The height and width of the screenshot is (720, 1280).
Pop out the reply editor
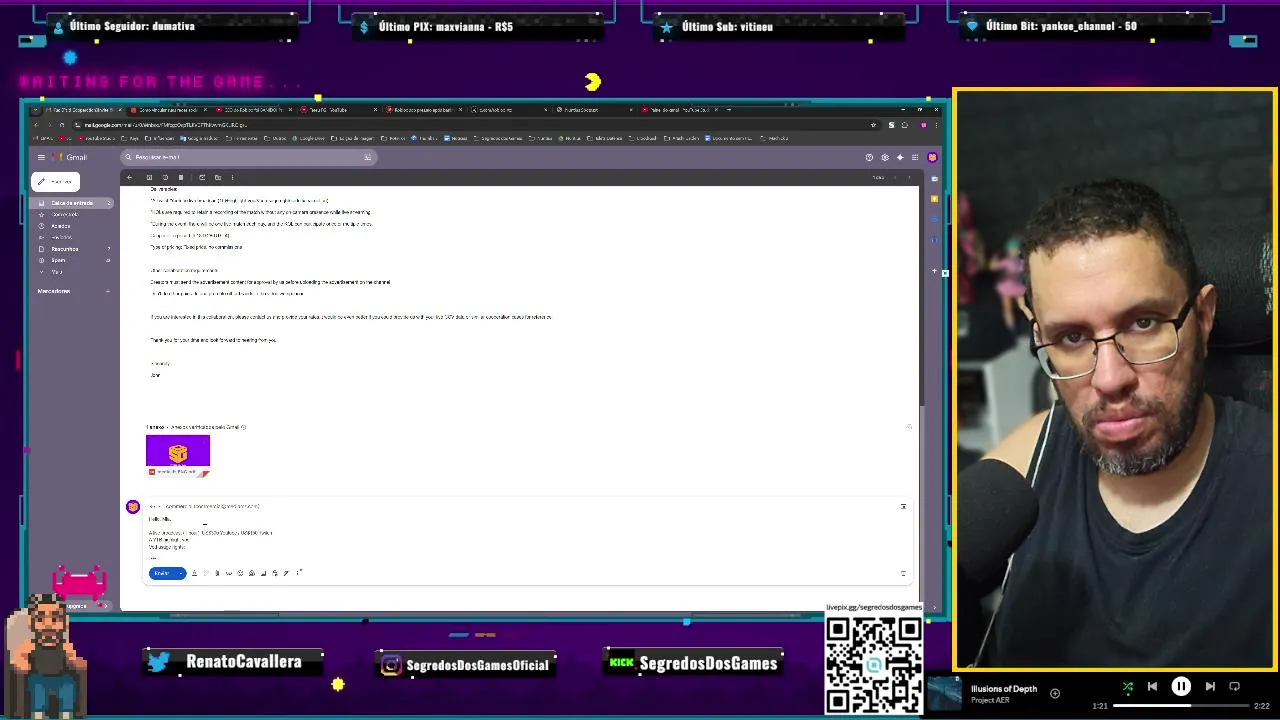(x=903, y=506)
